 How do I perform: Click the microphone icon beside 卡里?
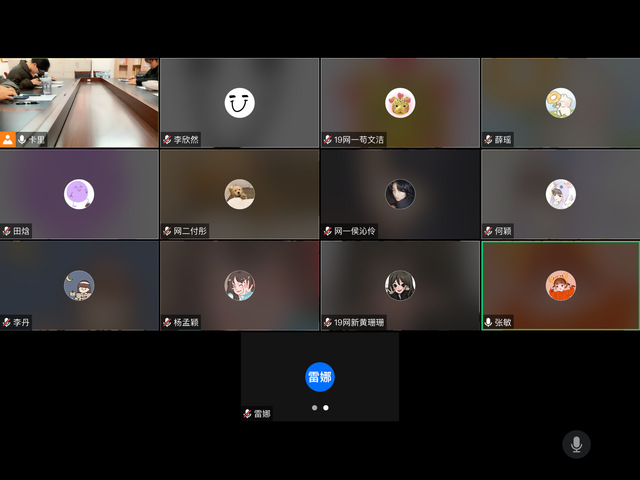21,140
